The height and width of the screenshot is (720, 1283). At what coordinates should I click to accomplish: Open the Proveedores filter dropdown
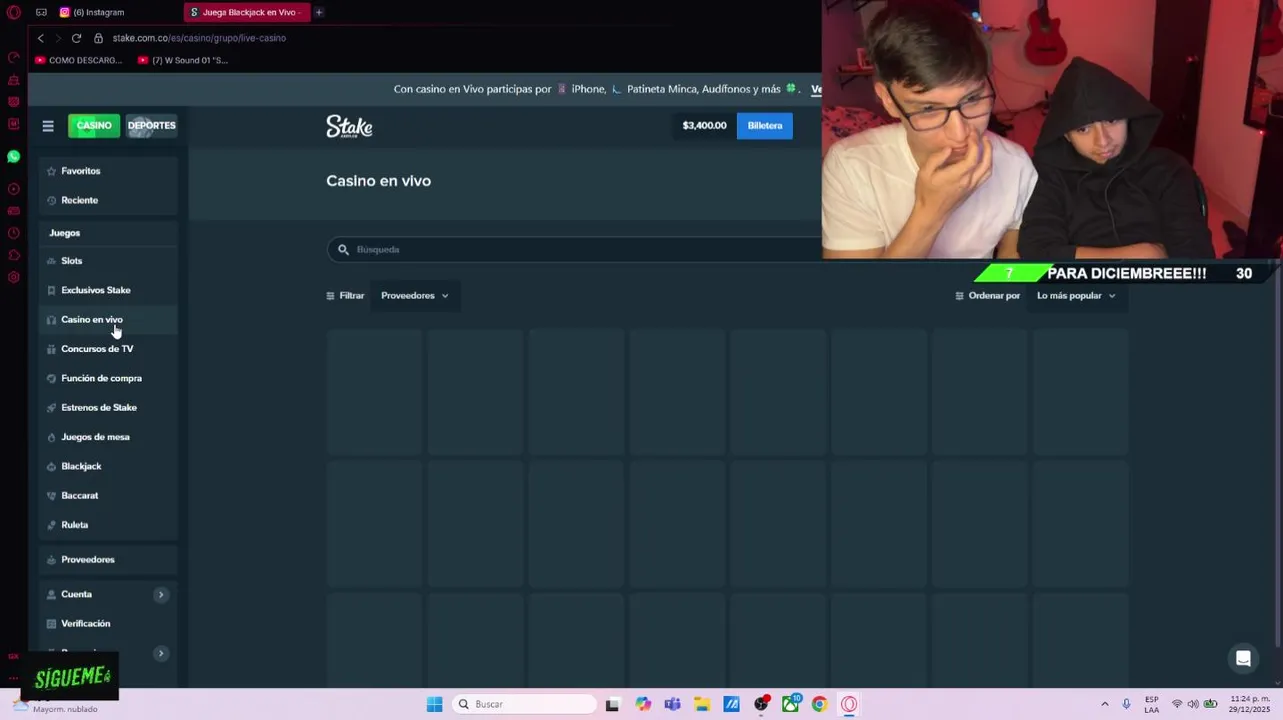tap(415, 296)
